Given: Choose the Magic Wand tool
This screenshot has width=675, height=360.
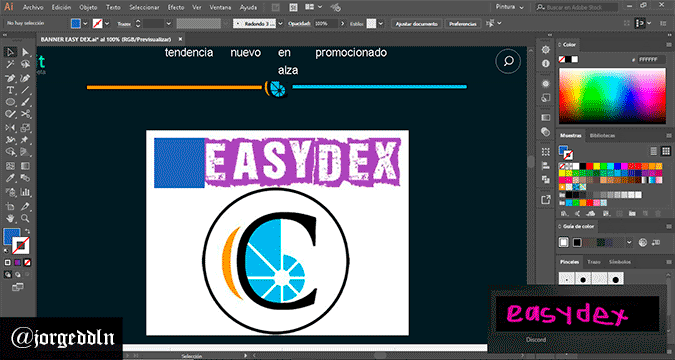Looking at the screenshot, I should pos(10,65).
